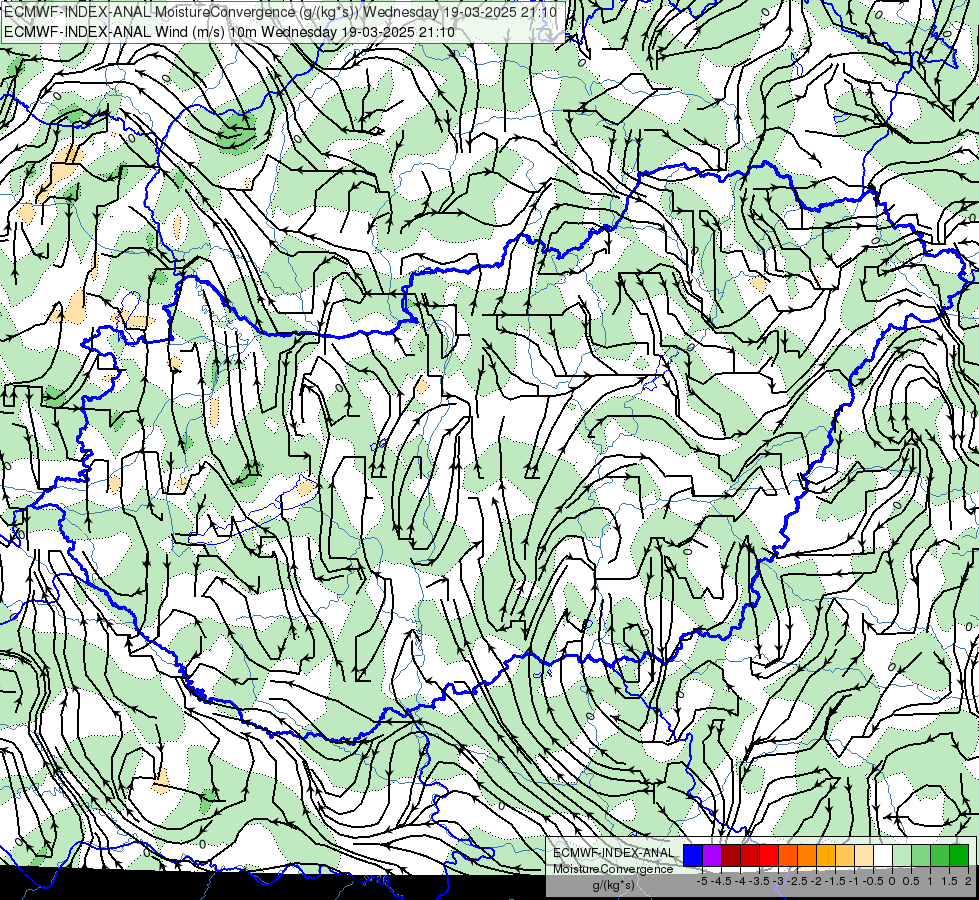Image resolution: width=979 pixels, height=900 pixels.
Task: Click the pale peach swatch between -1 and -0.5
Action: pyautogui.click(x=864, y=856)
